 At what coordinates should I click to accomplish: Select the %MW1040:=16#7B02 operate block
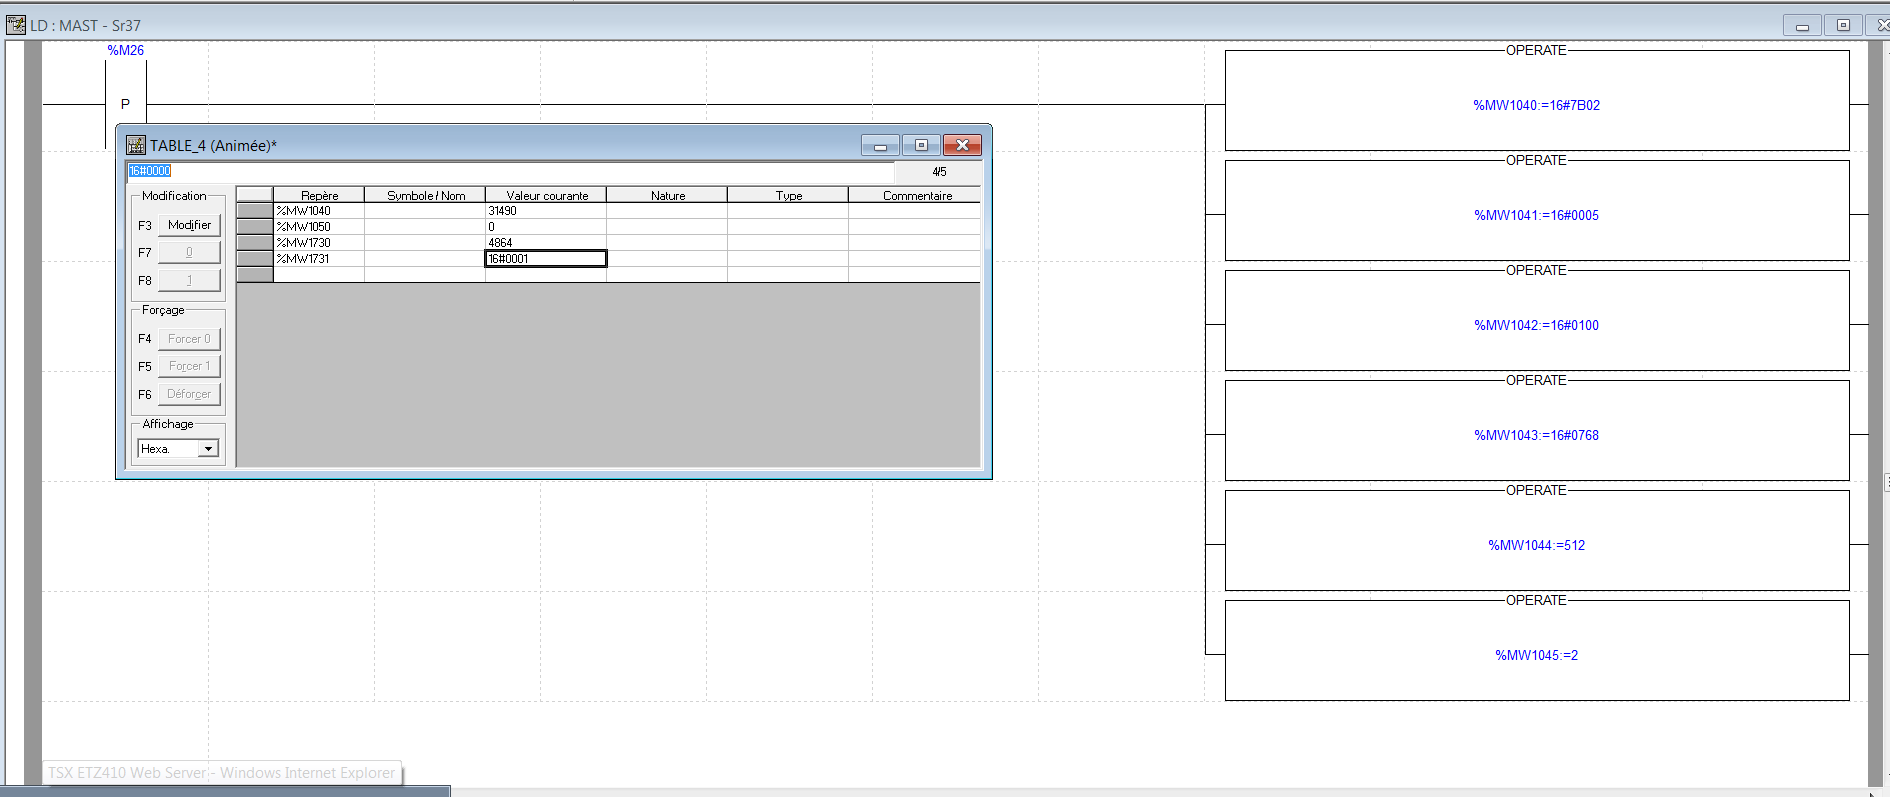click(x=1536, y=105)
